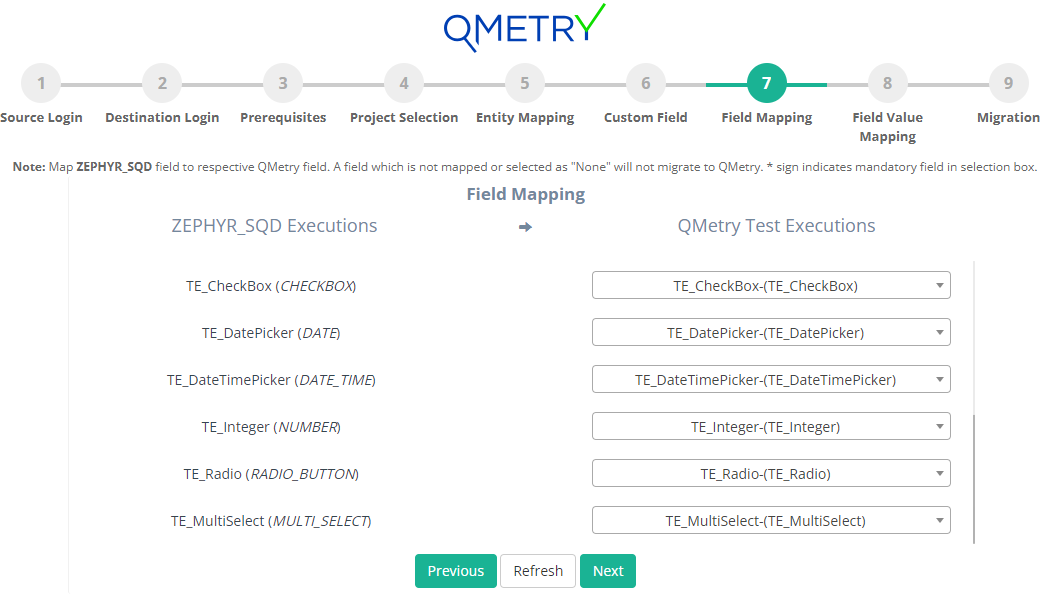Click the ZEPHYR_SQD Executions heading

tap(274, 226)
